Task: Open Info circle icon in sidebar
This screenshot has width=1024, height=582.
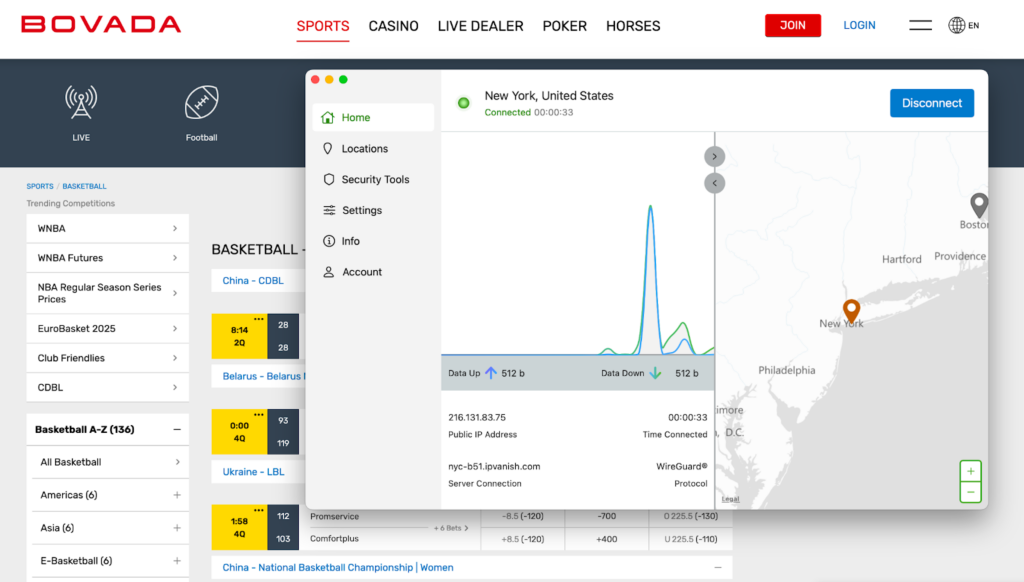Action: (x=328, y=241)
